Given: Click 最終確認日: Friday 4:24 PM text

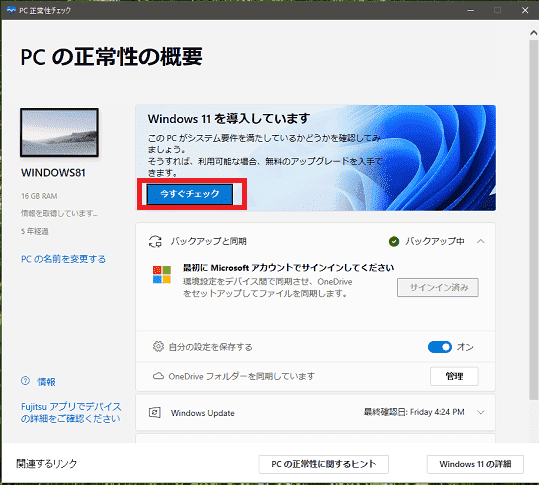Looking at the screenshot, I should [x=414, y=412].
